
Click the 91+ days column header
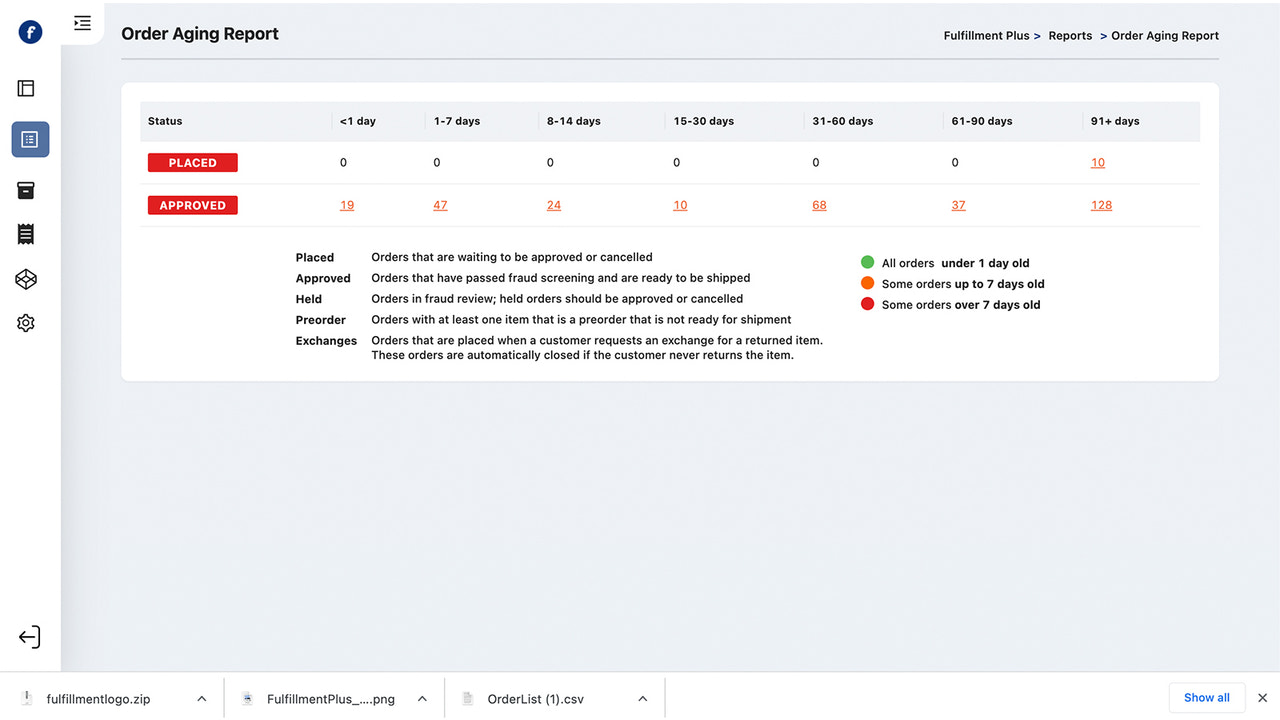tap(1115, 121)
